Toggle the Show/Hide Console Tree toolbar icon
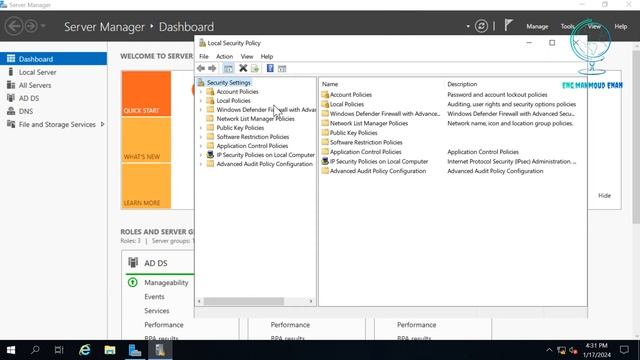640x360 pixels. point(228,69)
